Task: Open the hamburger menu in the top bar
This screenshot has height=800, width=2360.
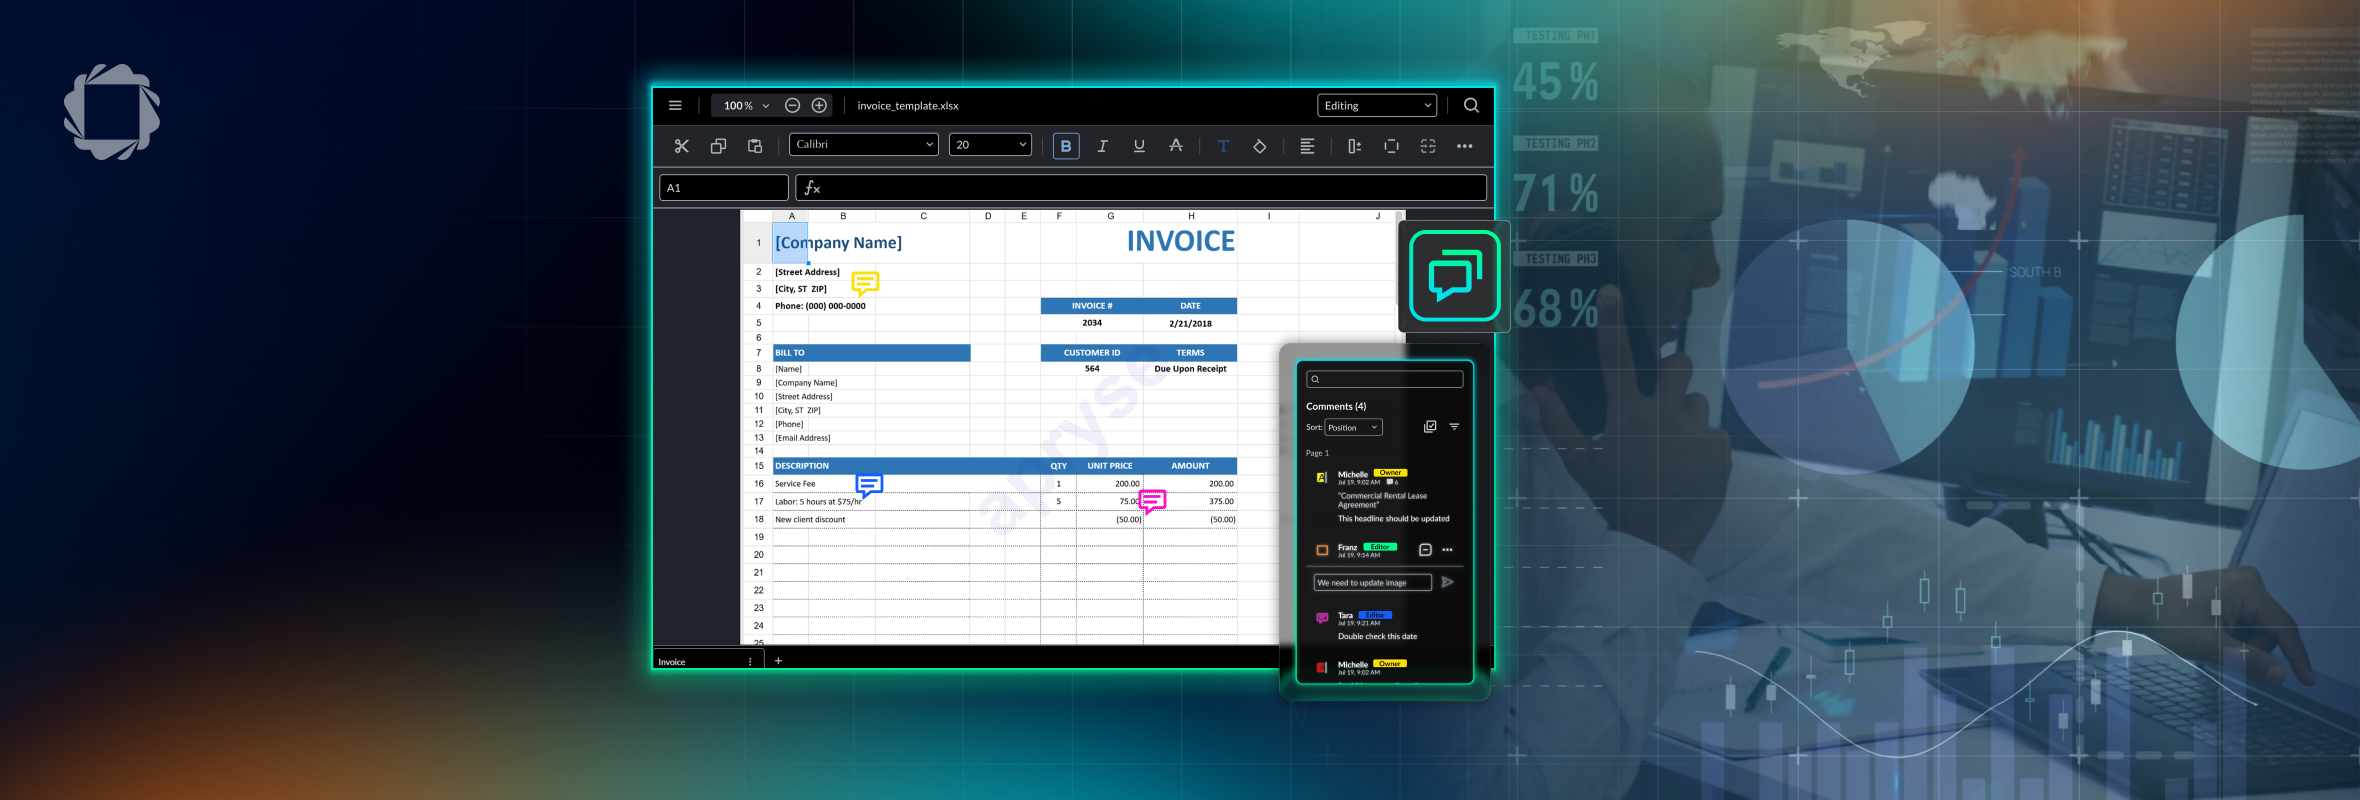Action: click(x=675, y=105)
